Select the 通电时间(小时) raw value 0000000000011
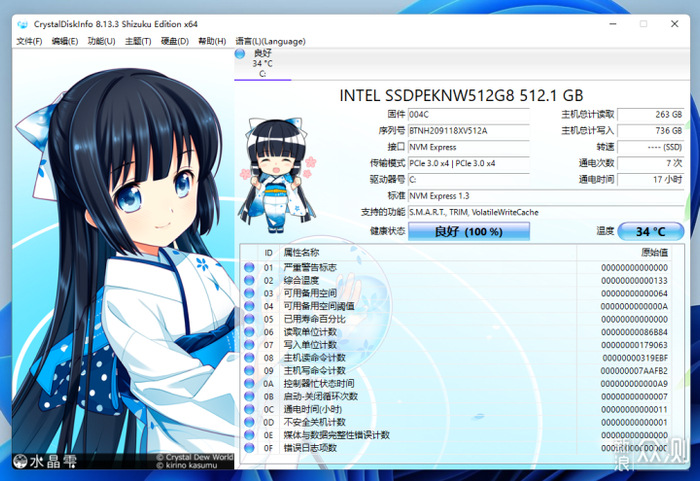The width and height of the screenshot is (700, 481). pyautogui.click(x=634, y=410)
